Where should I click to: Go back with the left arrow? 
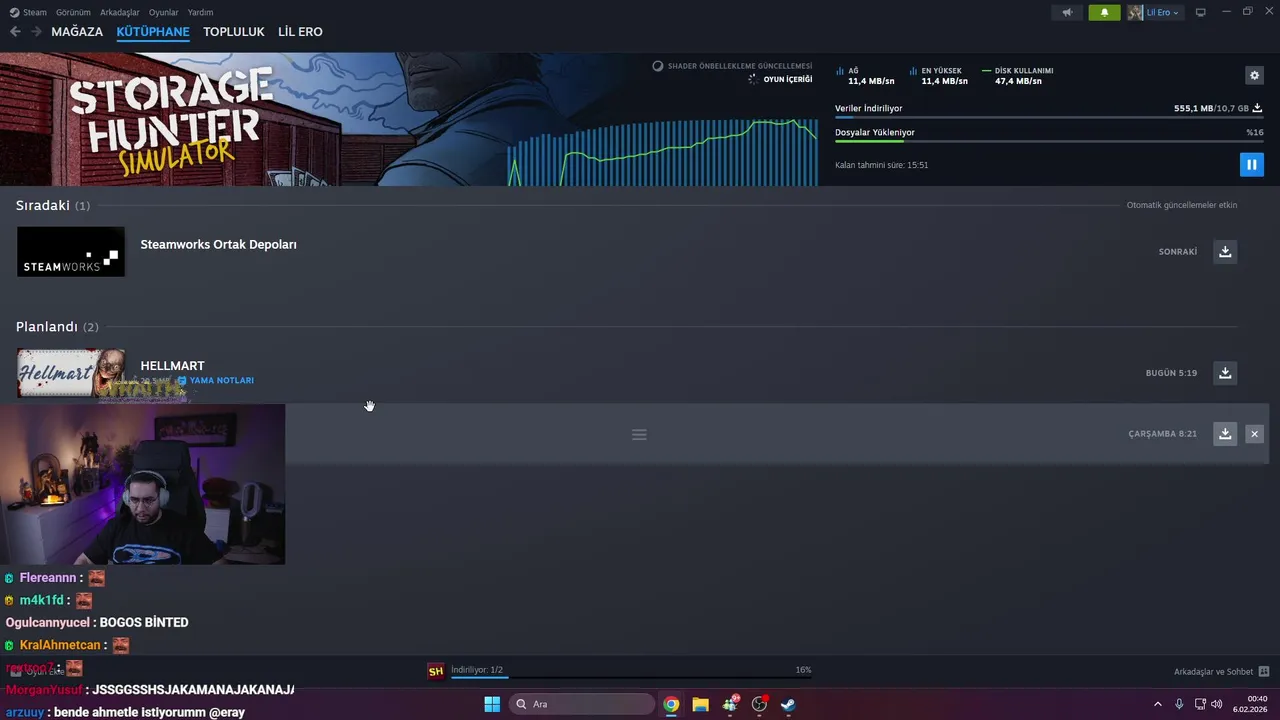pyautogui.click(x=15, y=32)
